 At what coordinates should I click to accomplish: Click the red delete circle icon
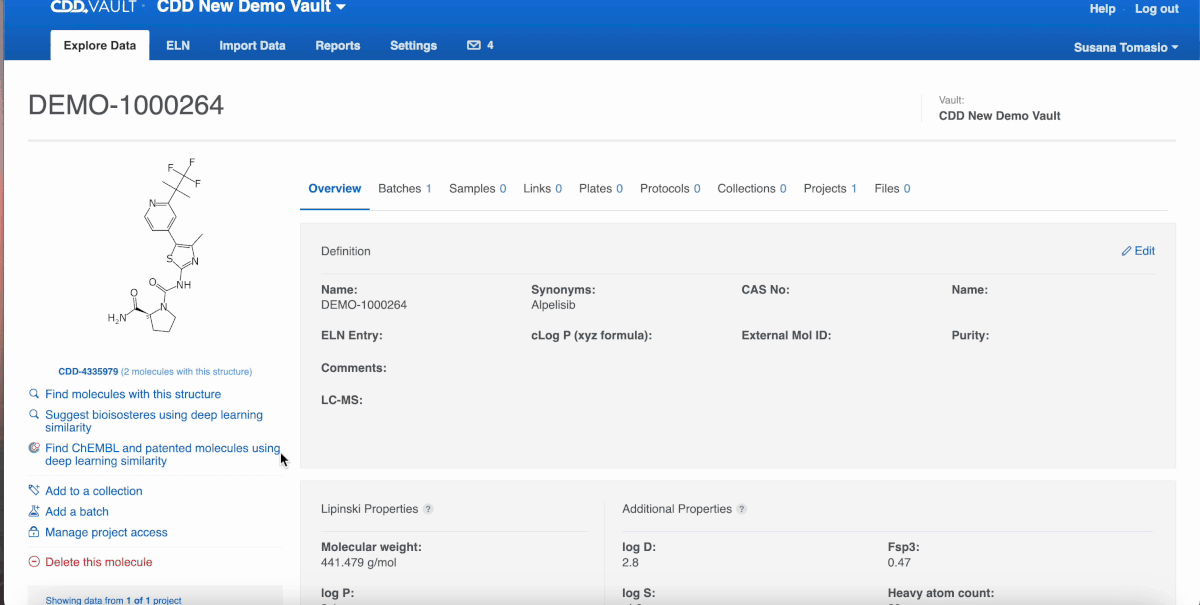click(35, 562)
